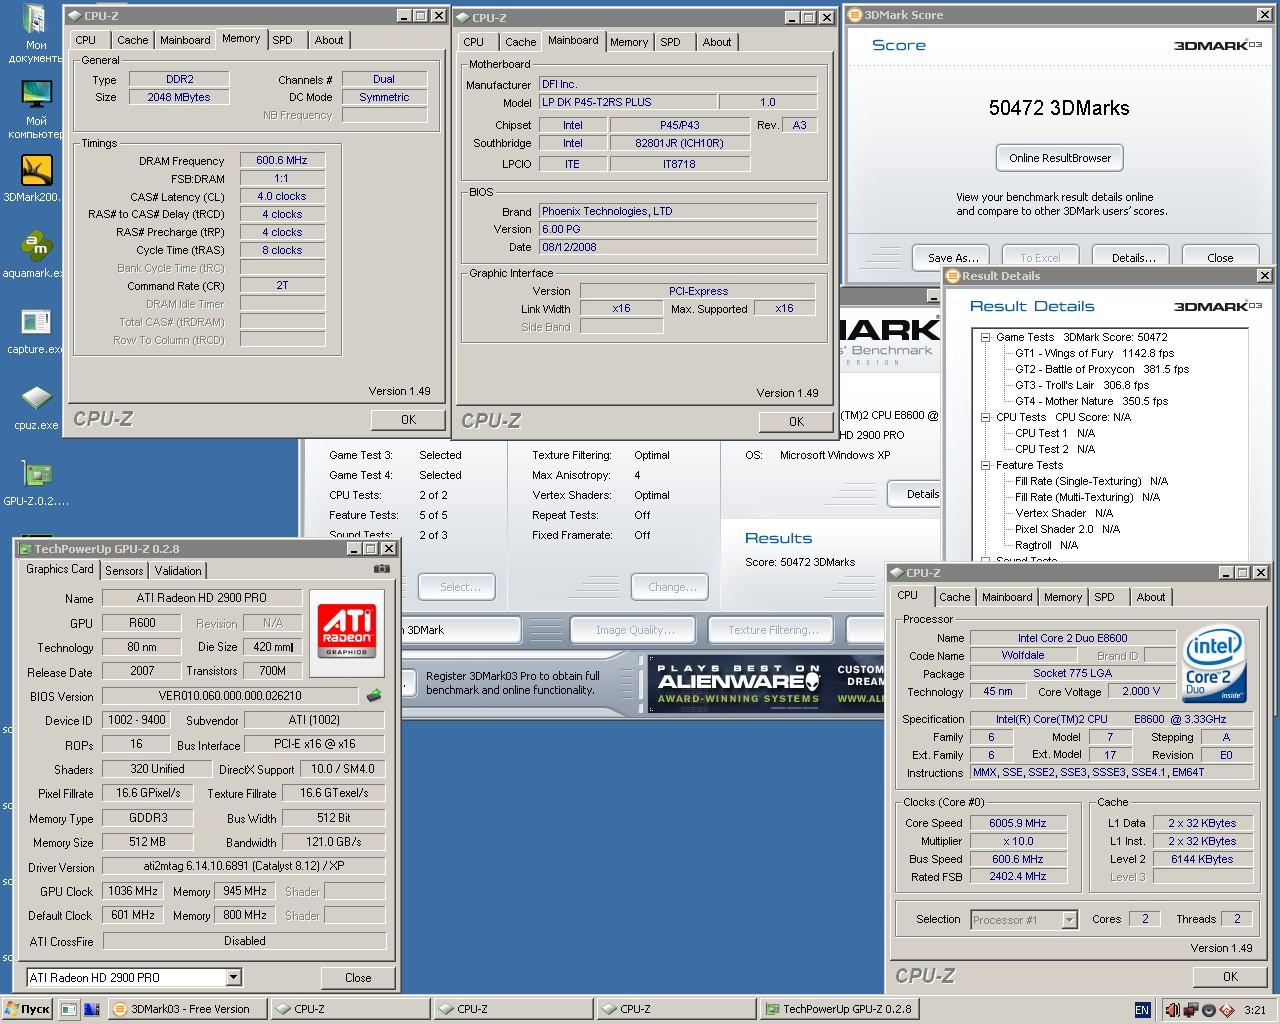Click the GPU Clock 1036 MHz field
This screenshot has height=1024, width=1280.
coord(134,891)
